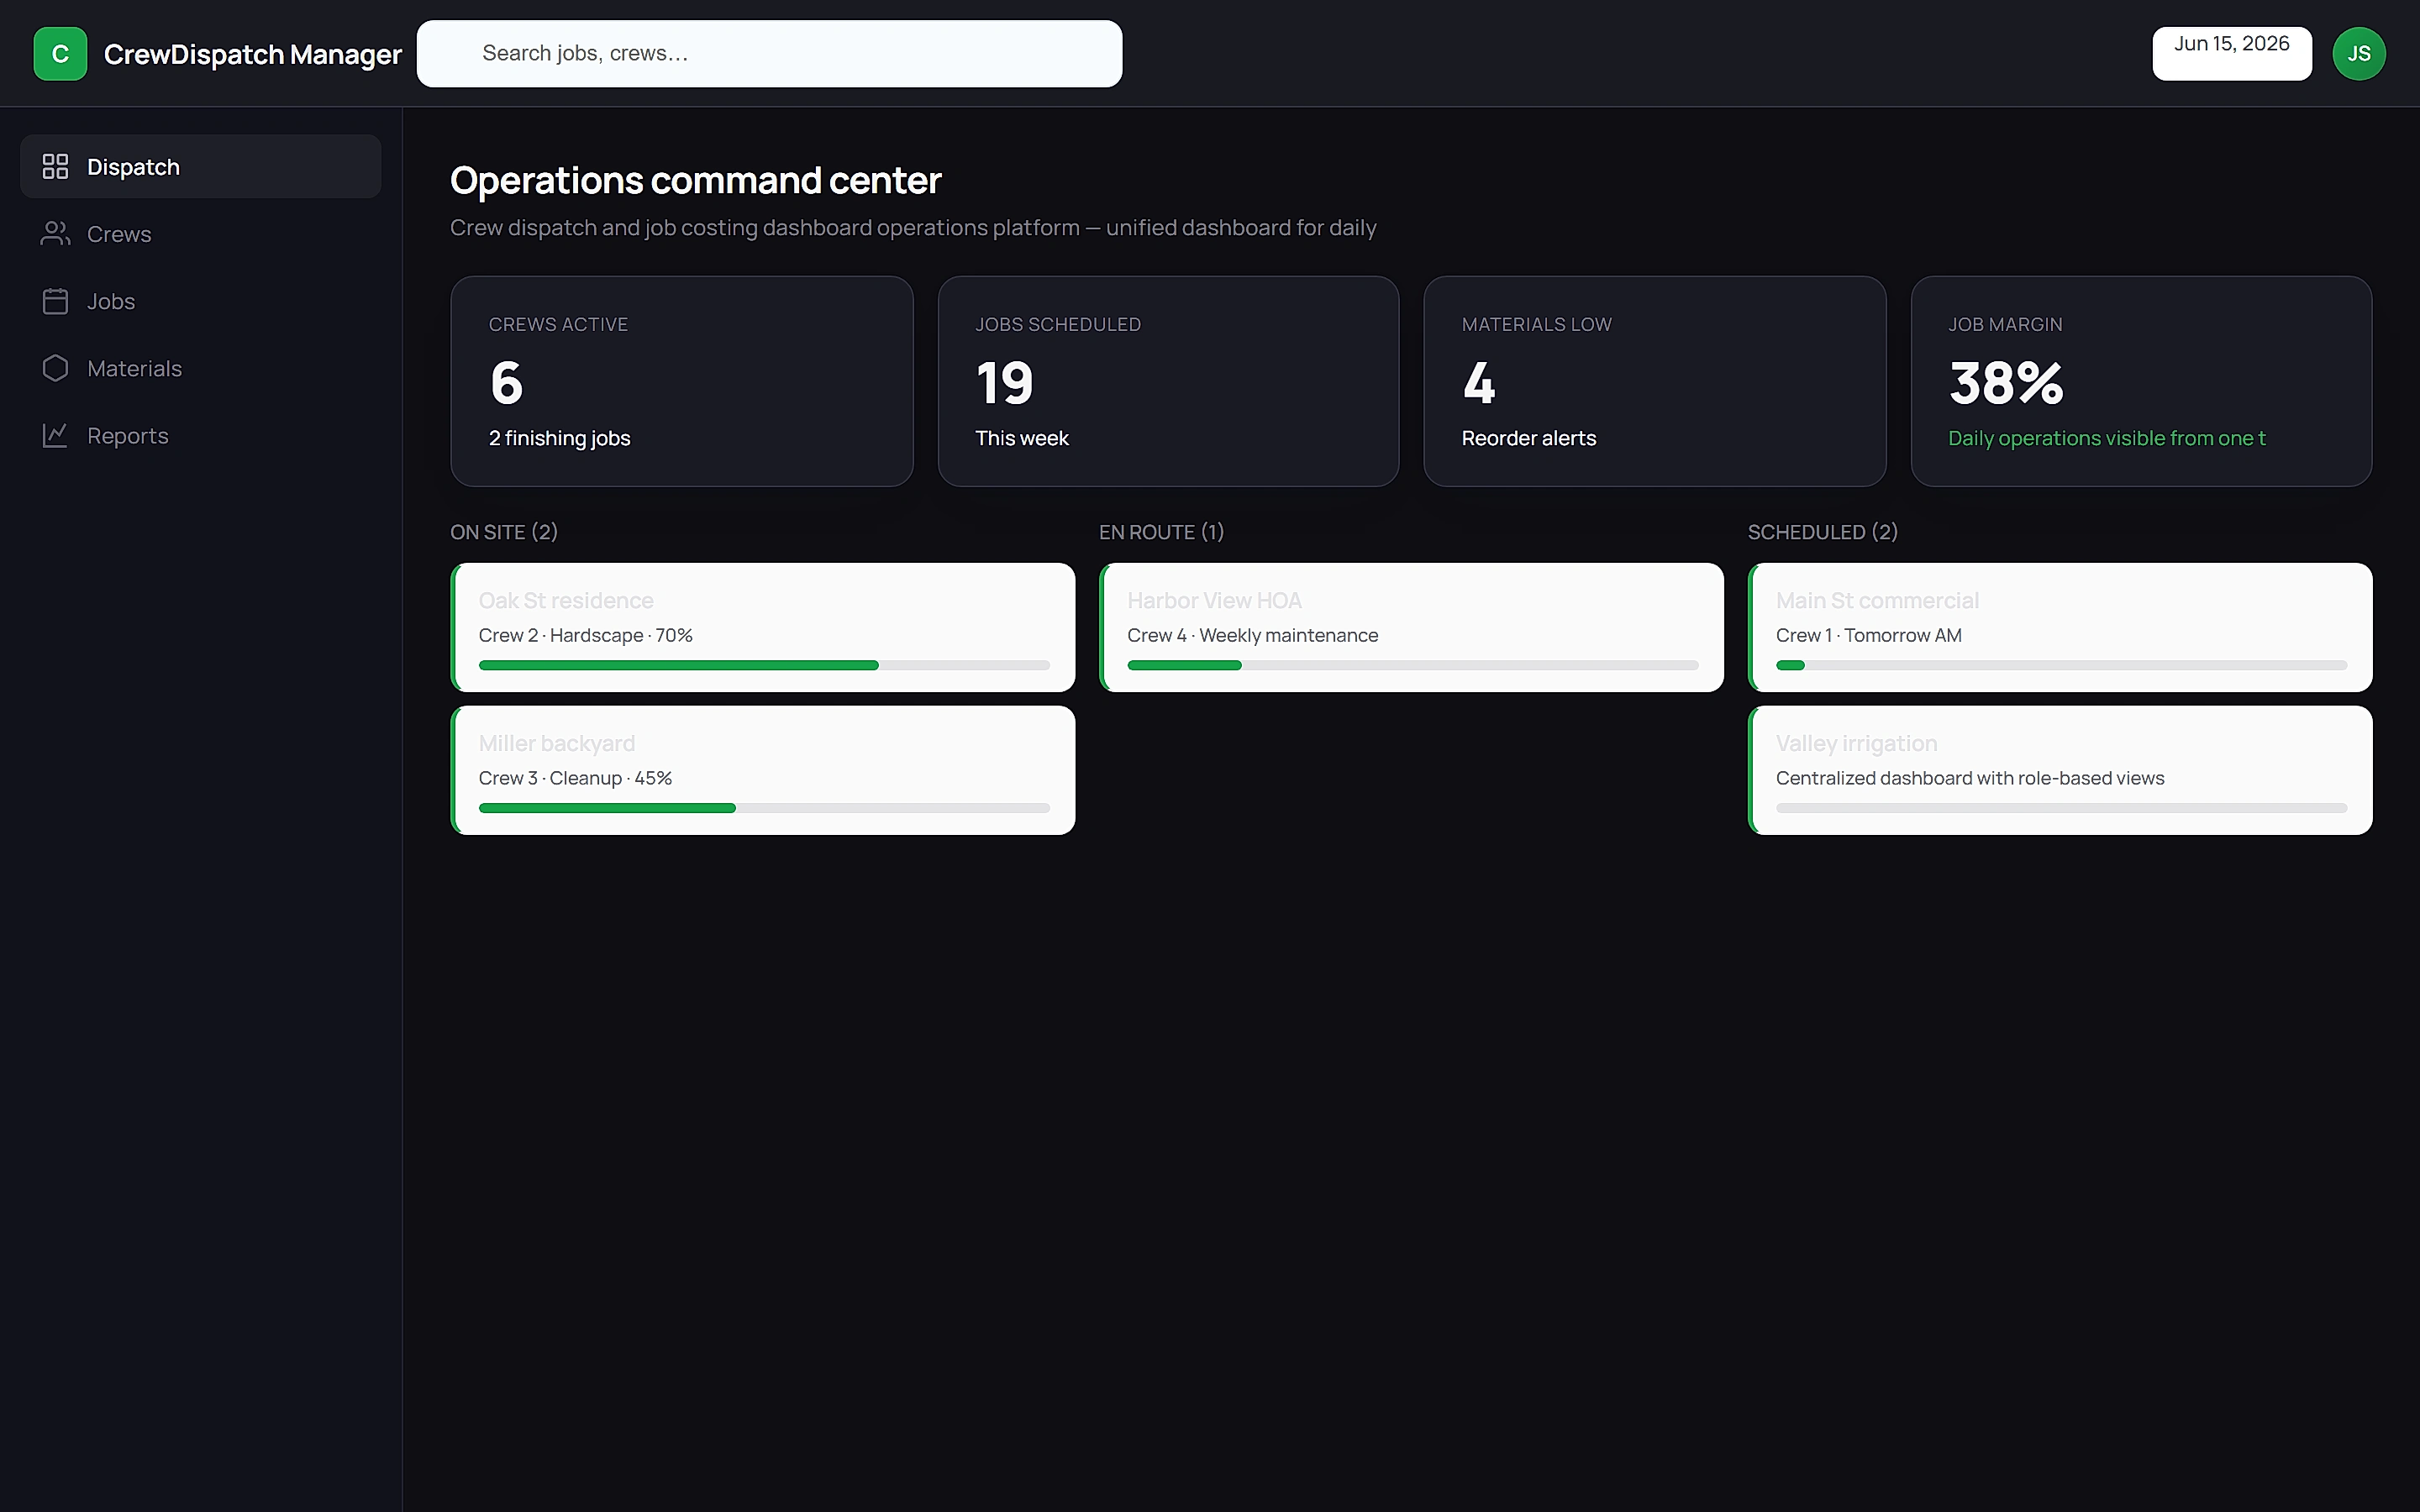Click 'Crew 3 · Cleanup · 45%' text
This screenshot has width=2420, height=1512.
click(x=575, y=778)
